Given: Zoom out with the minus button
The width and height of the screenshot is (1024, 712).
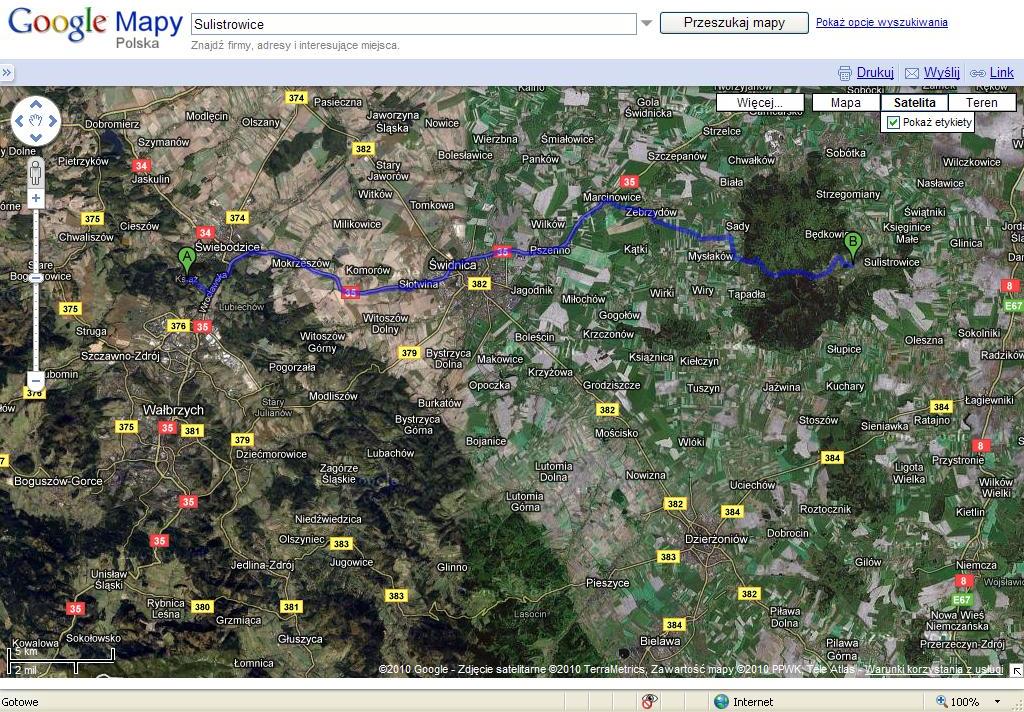Looking at the screenshot, I should point(36,381).
